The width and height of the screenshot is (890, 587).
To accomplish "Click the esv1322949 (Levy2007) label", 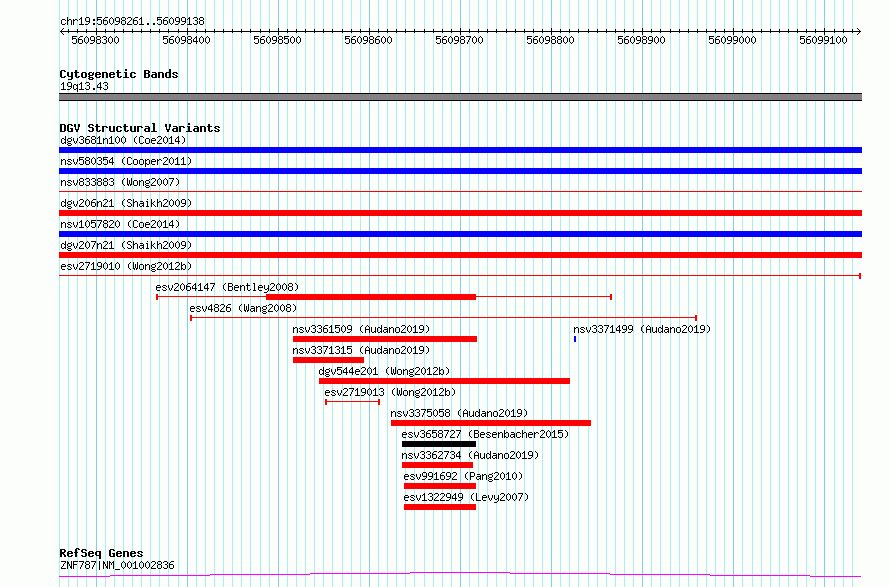I will (466, 497).
